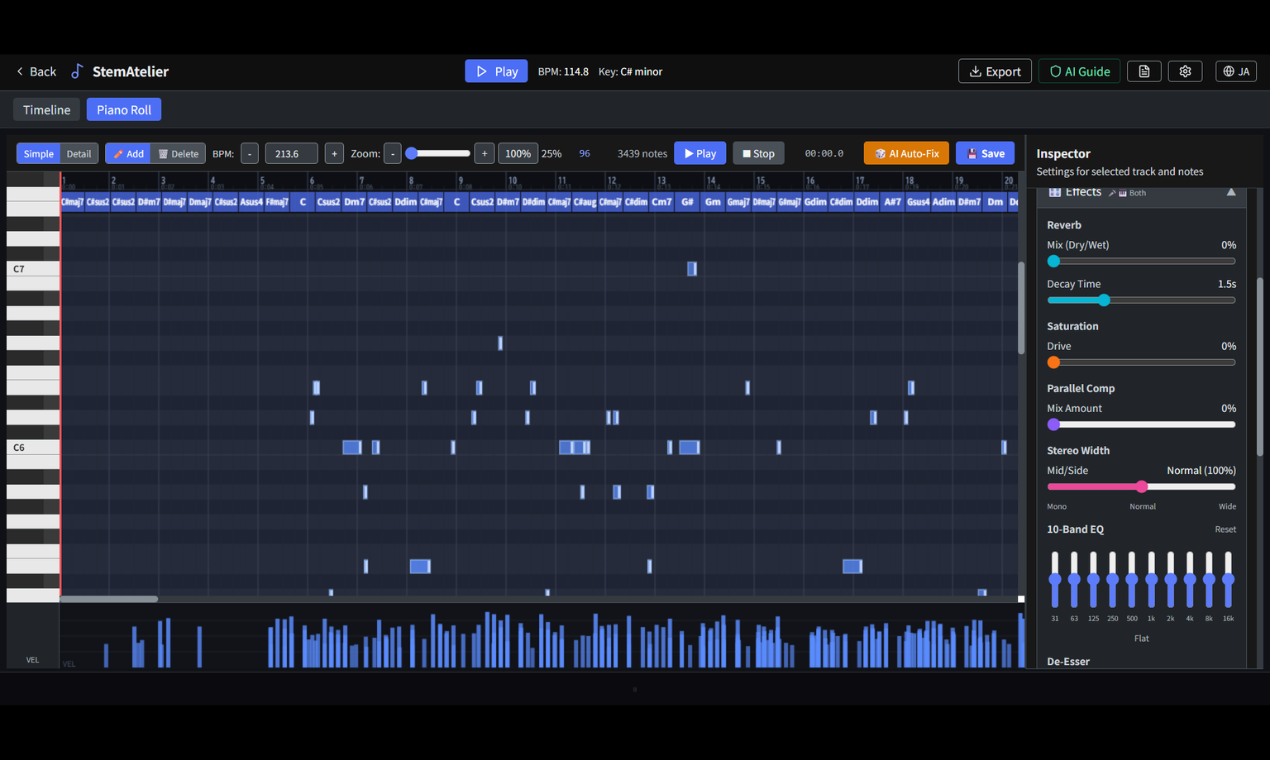
Task: Collapse the Effects section triangle
Action: [x=1231, y=192]
